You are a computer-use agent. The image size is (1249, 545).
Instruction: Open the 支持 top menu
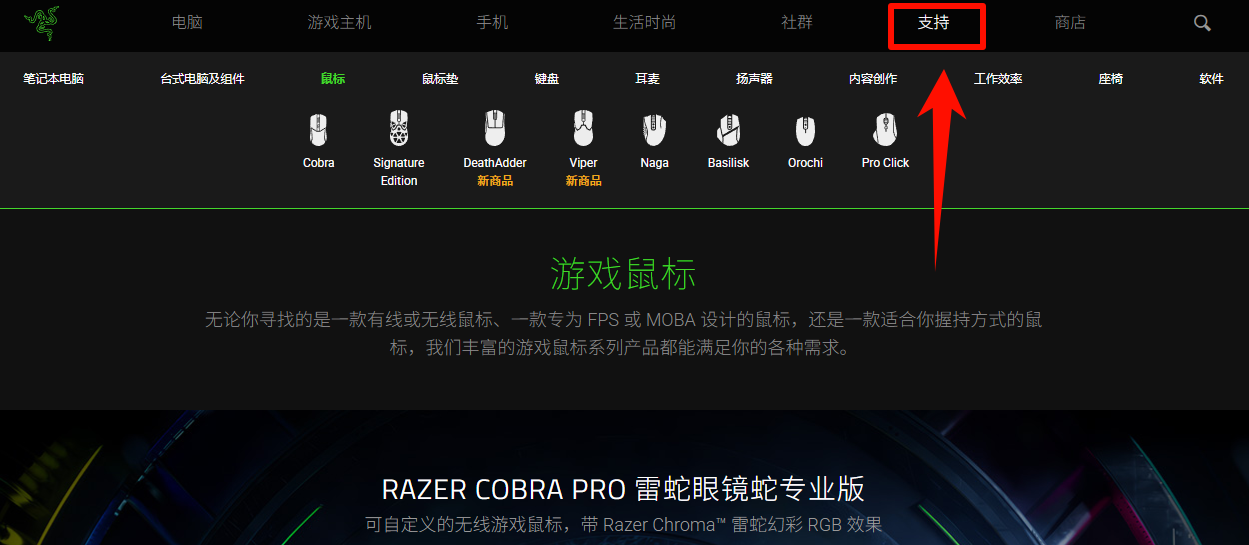pos(934,22)
